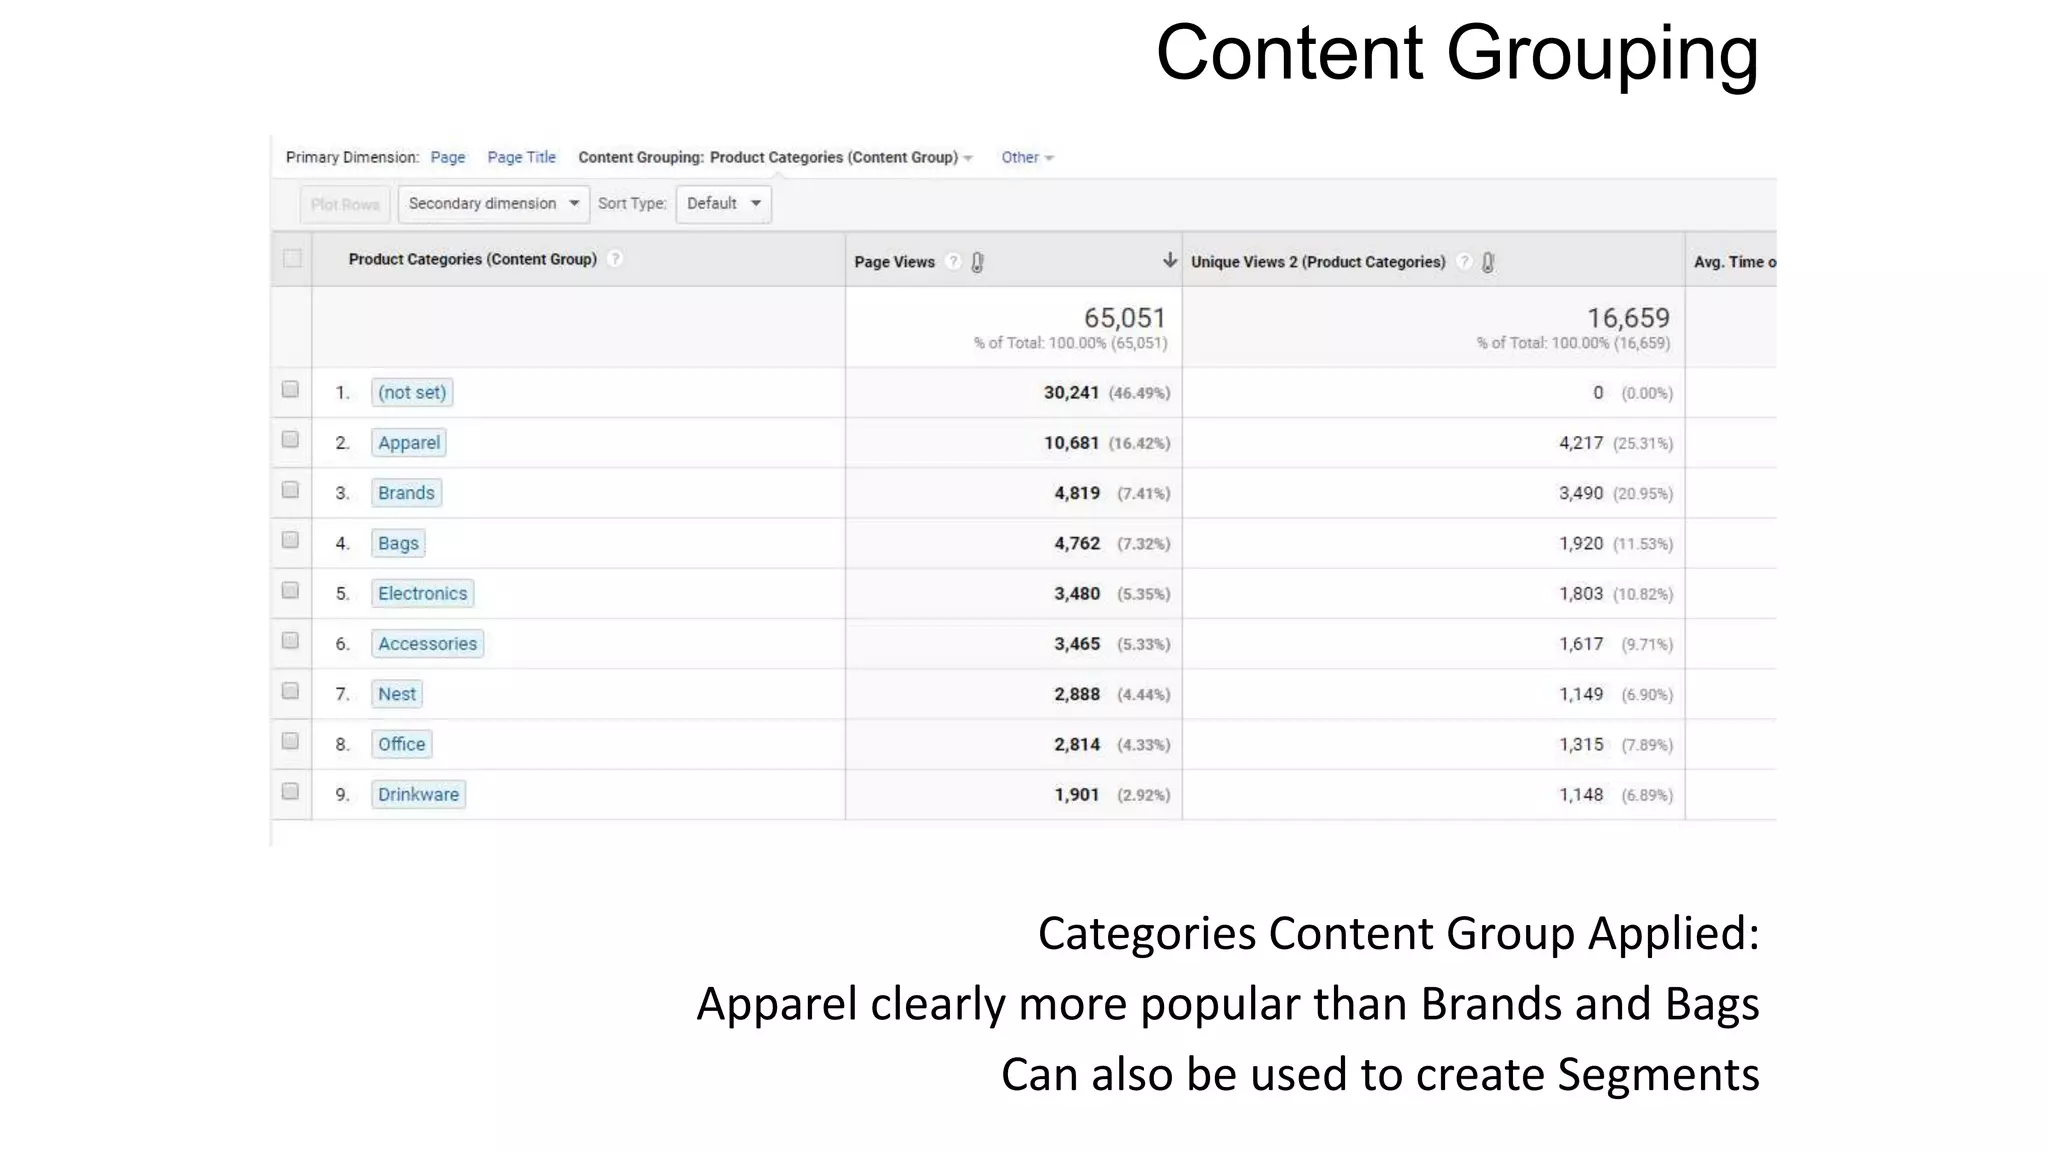Open the Bags category link
This screenshot has width=2048, height=1152.
point(398,543)
